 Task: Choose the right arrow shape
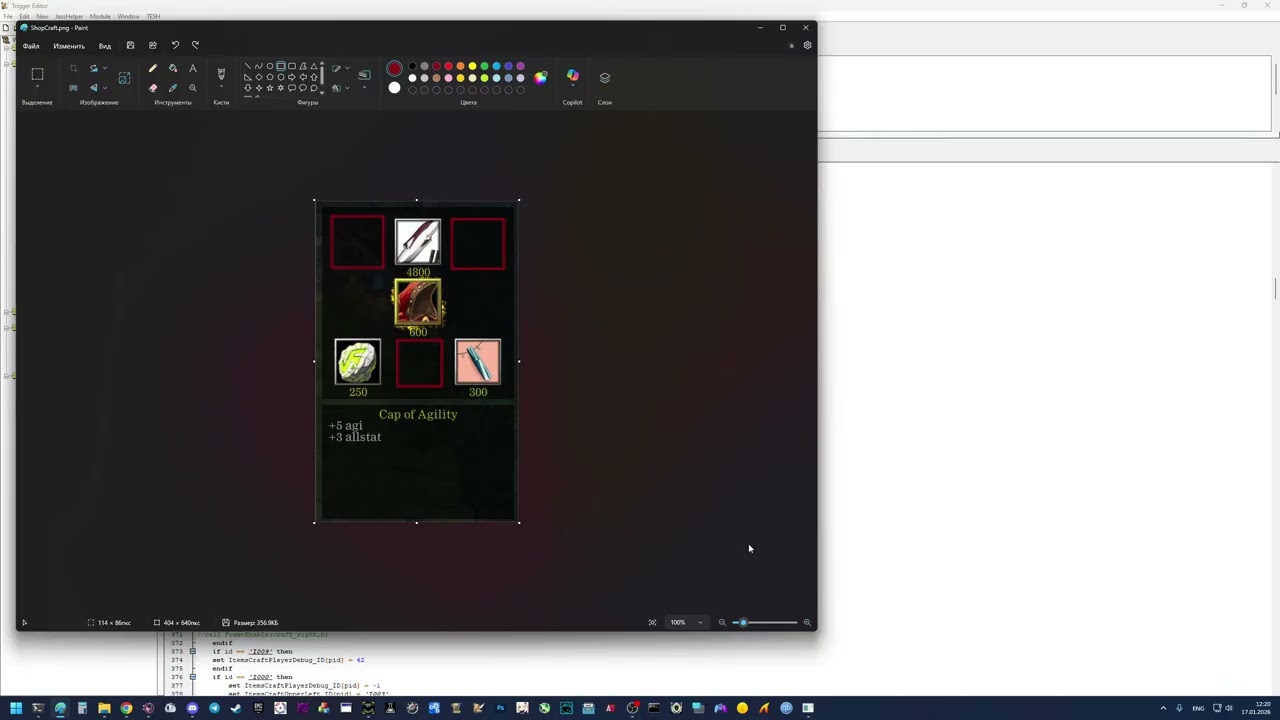[292, 77]
